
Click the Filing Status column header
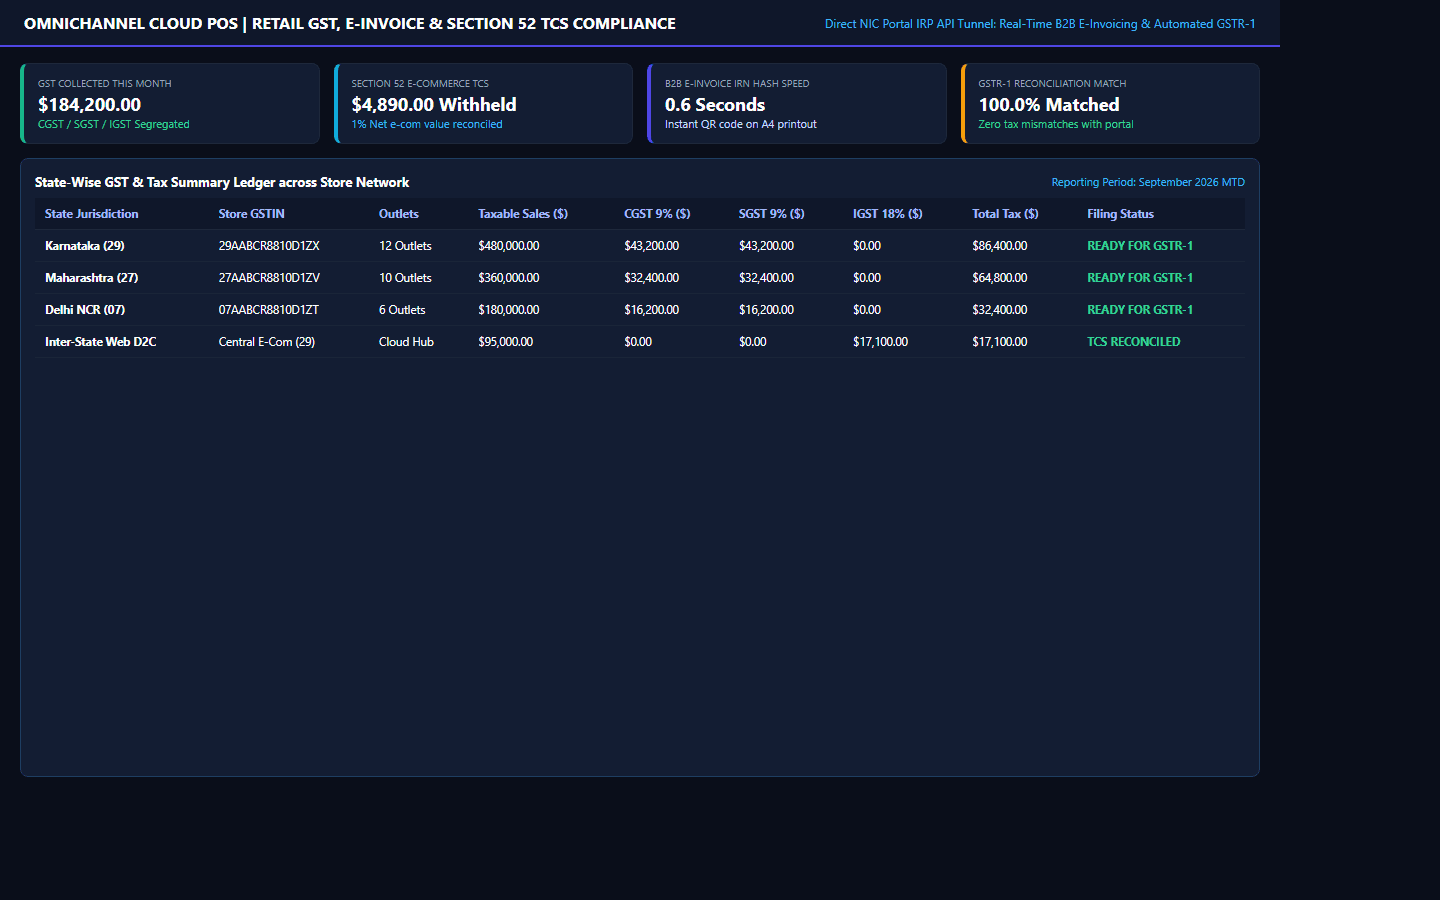(1121, 214)
